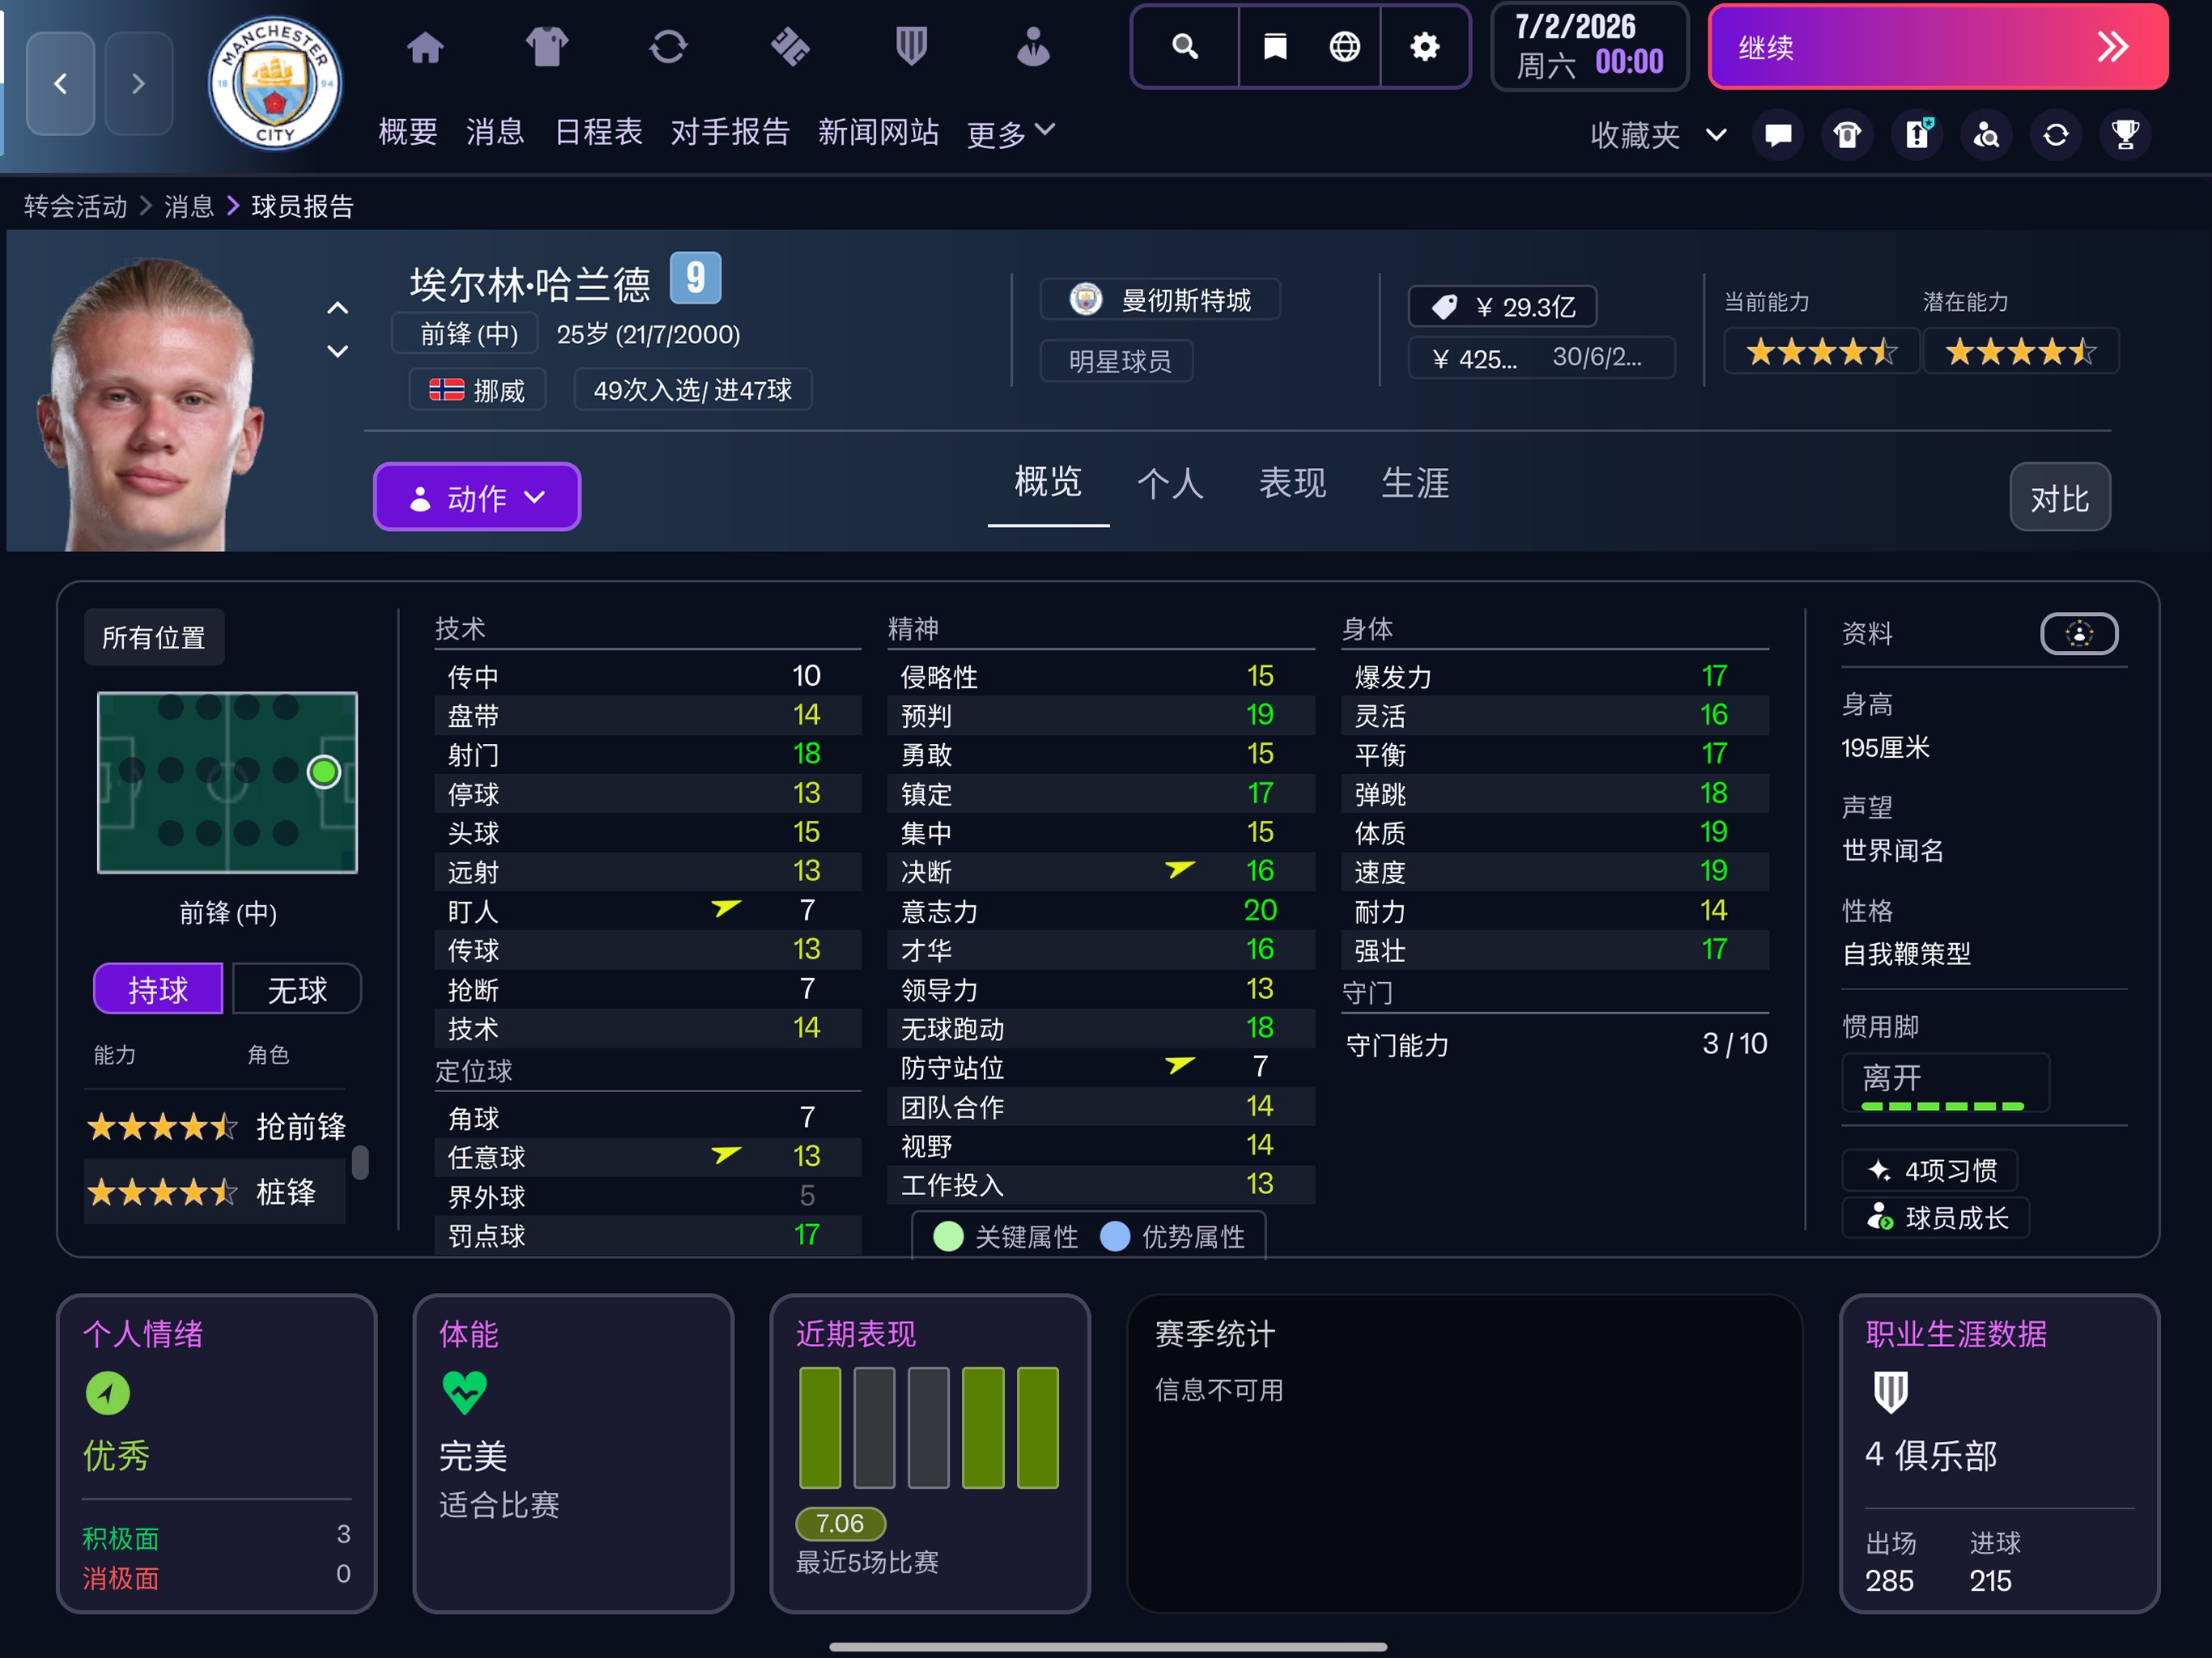Open the 所有位置 selector
Screen dimensions: 2212x1658
(x=154, y=637)
